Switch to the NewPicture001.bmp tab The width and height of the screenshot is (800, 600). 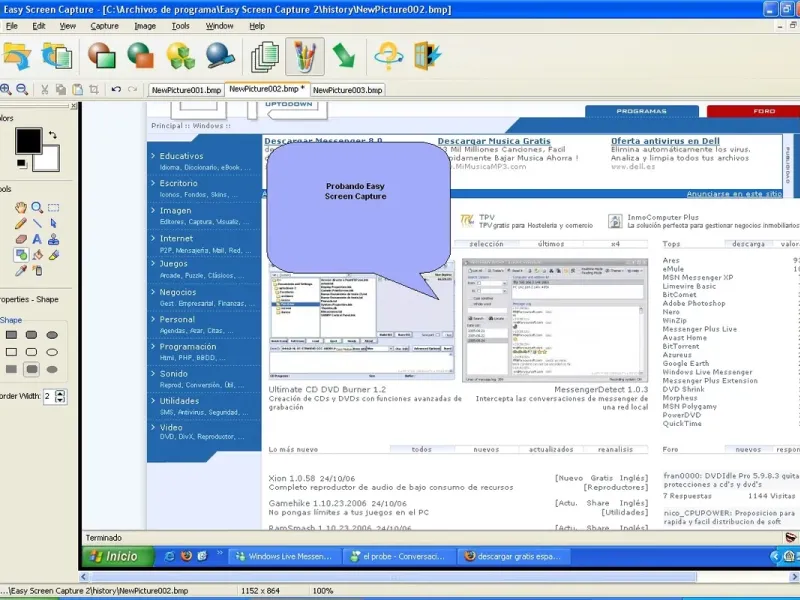[x=186, y=90]
